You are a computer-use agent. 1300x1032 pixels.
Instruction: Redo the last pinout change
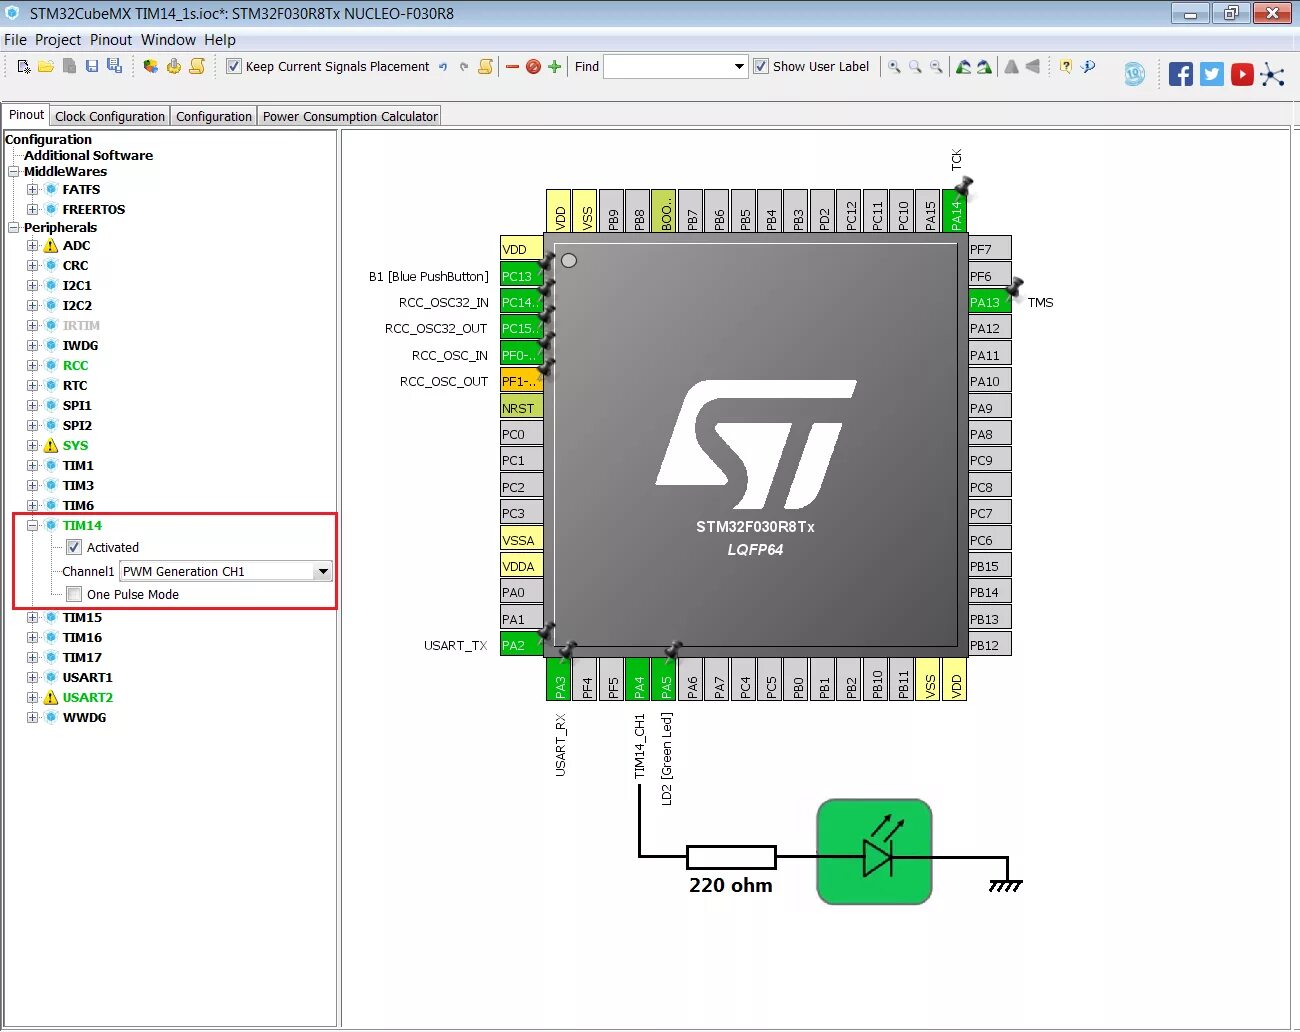pyautogui.click(x=464, y=66)
